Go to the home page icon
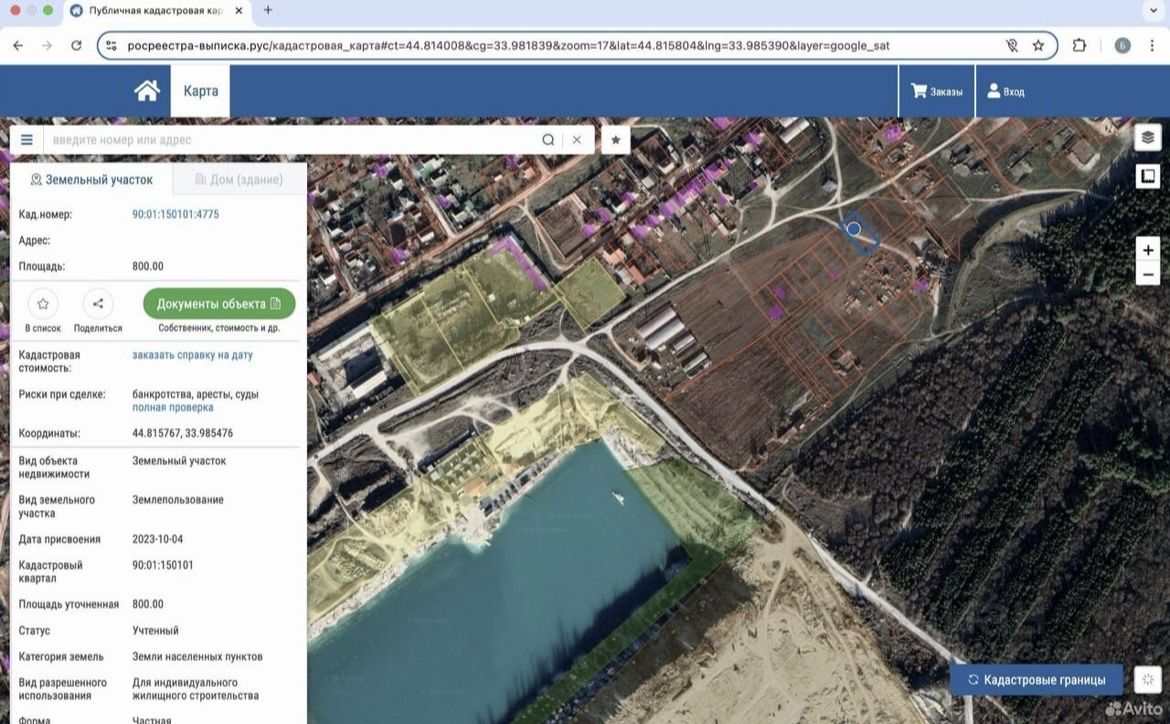 click(x=147, y=91)
